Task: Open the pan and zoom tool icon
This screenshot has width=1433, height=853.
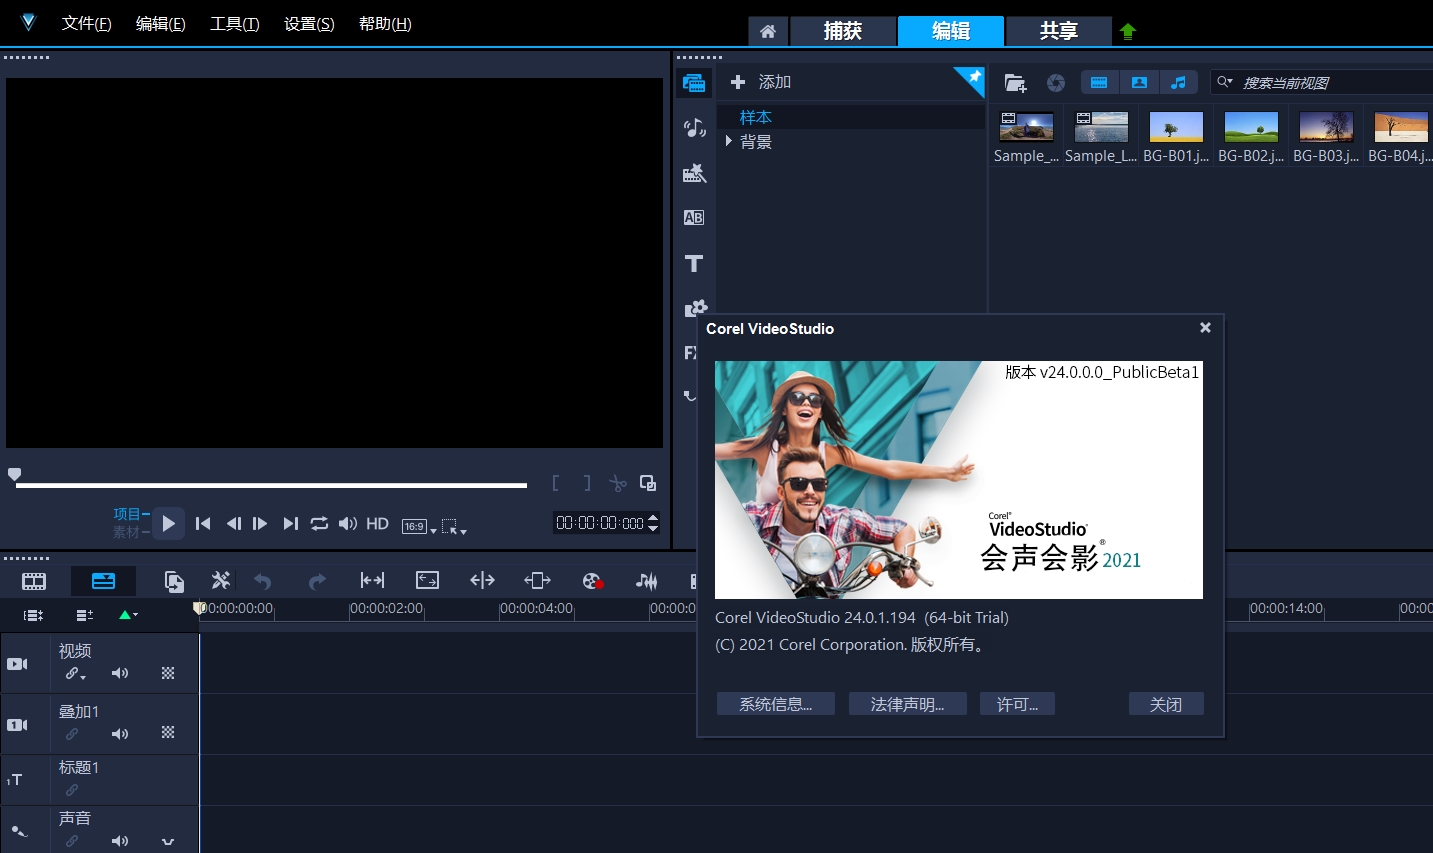Action: (x=427, y=580)
